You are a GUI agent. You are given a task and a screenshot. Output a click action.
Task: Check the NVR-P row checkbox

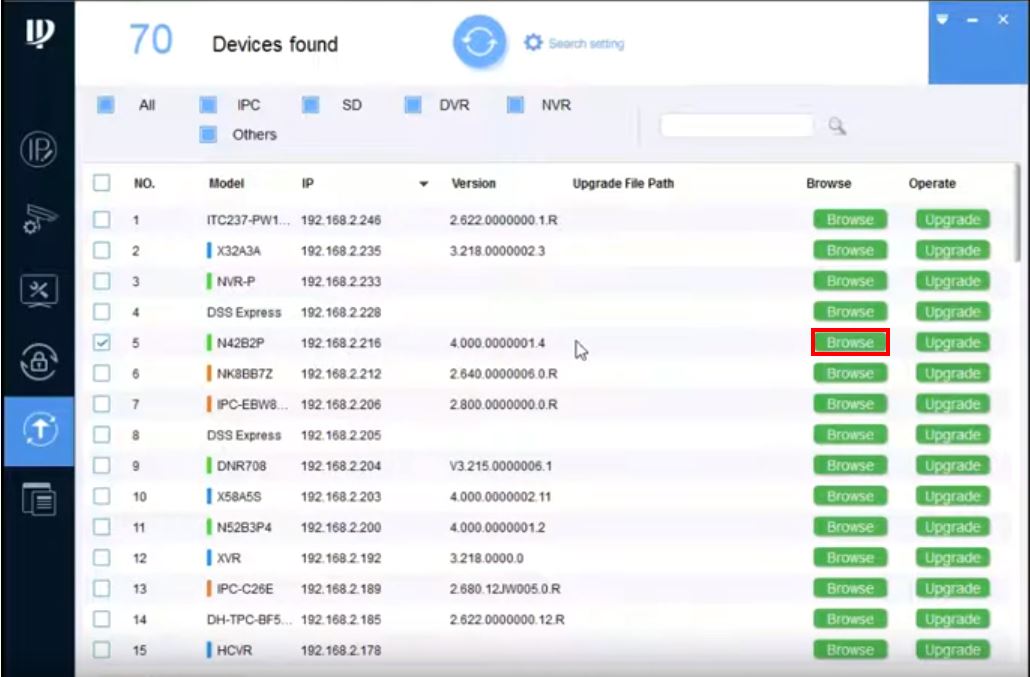point(102,281)
